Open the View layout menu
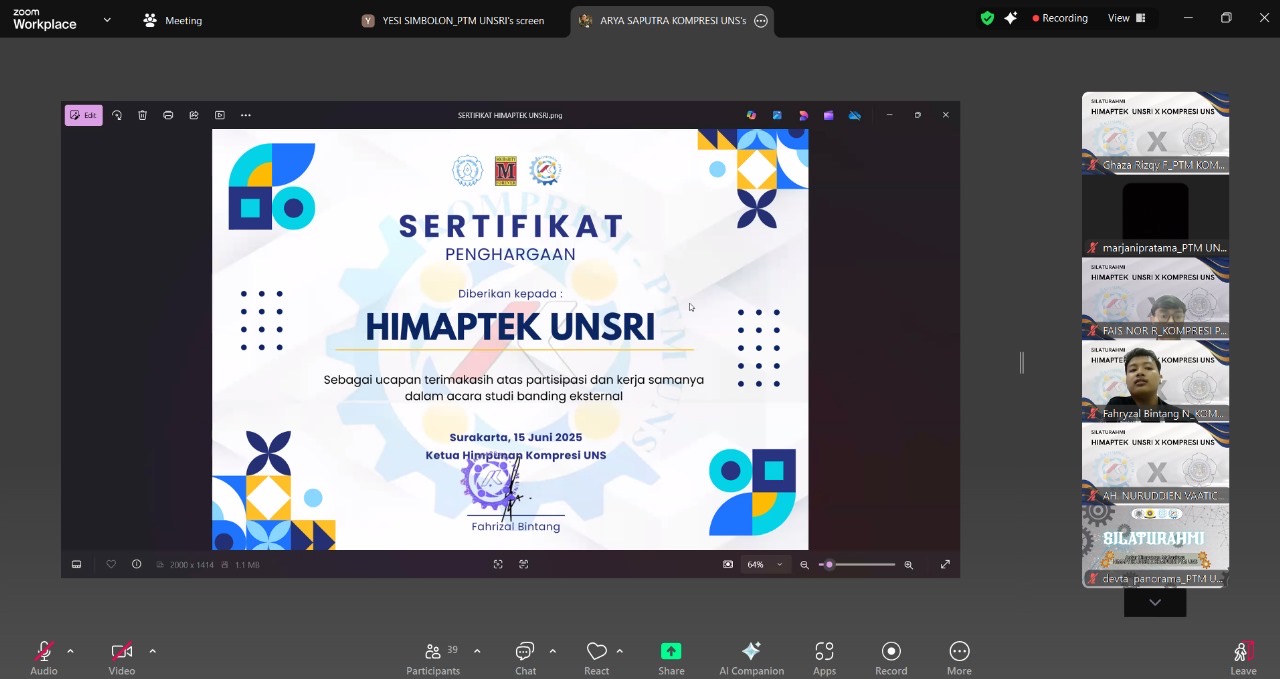Image resolution: width=1280 pixels, height=679 pixels. (x=1127, y=18)
